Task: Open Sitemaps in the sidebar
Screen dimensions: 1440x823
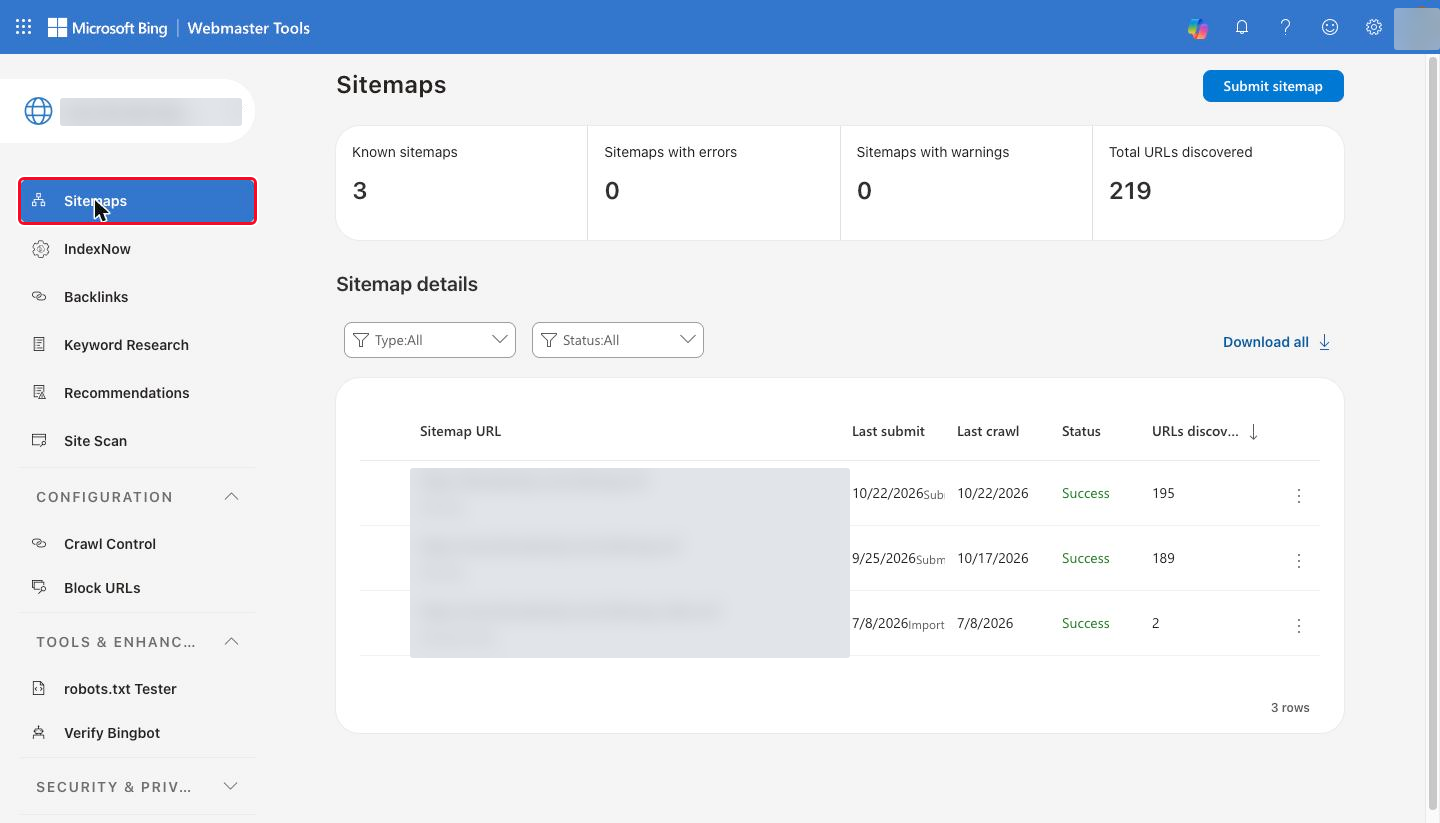Action: pyautogui.click(x=137, y=201)
